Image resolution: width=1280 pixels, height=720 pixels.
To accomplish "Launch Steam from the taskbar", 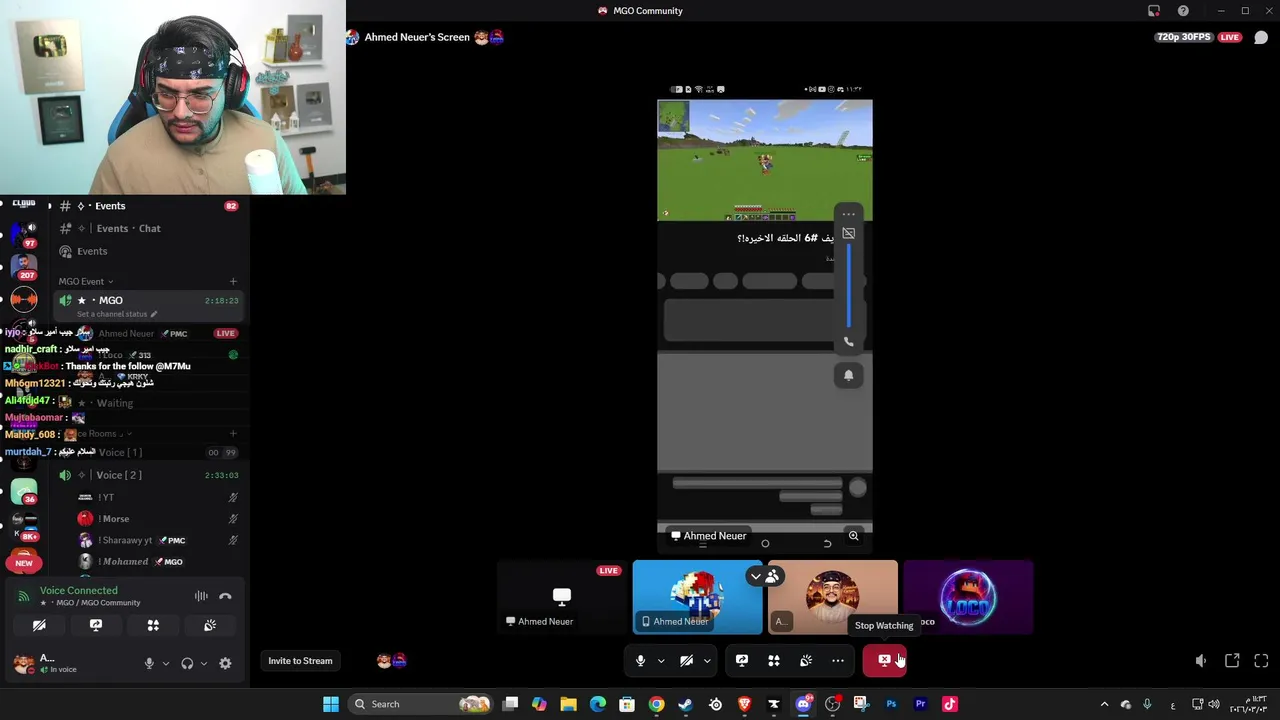I will [x=685, y=704].
